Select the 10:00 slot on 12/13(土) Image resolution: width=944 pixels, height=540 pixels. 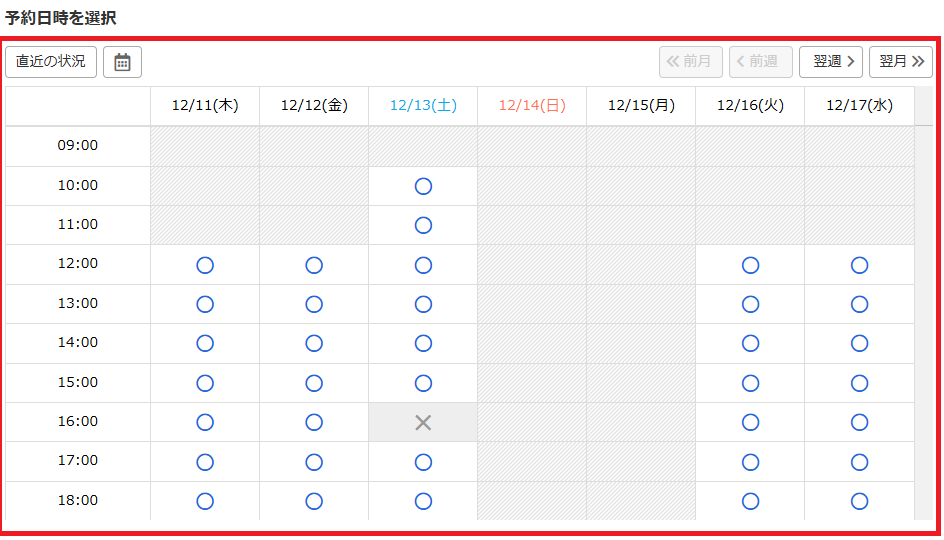click(x=423, y=186)
